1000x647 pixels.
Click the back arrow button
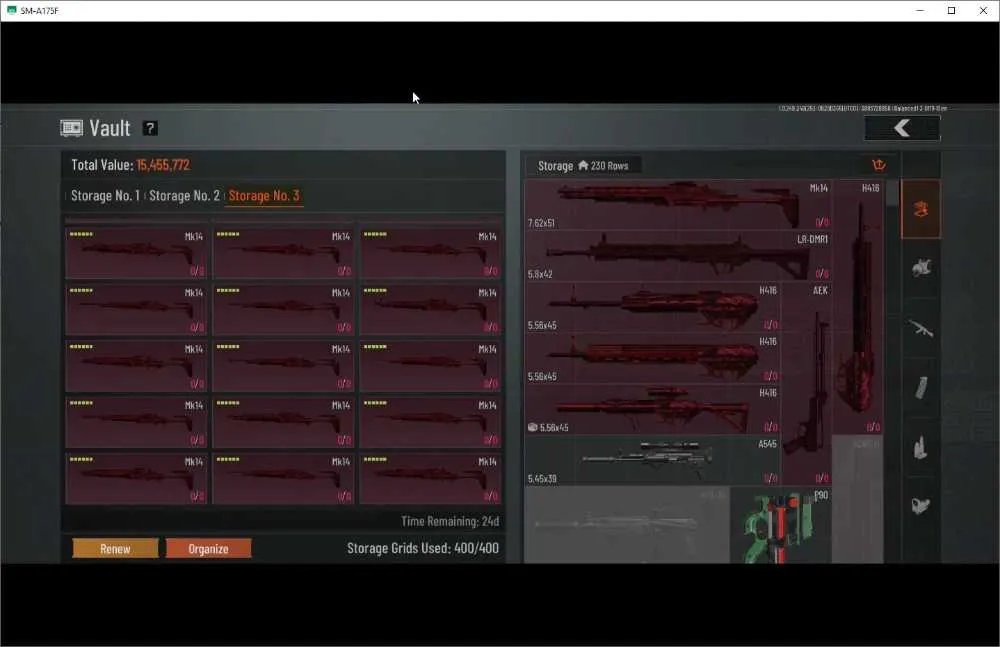(902, 128)
